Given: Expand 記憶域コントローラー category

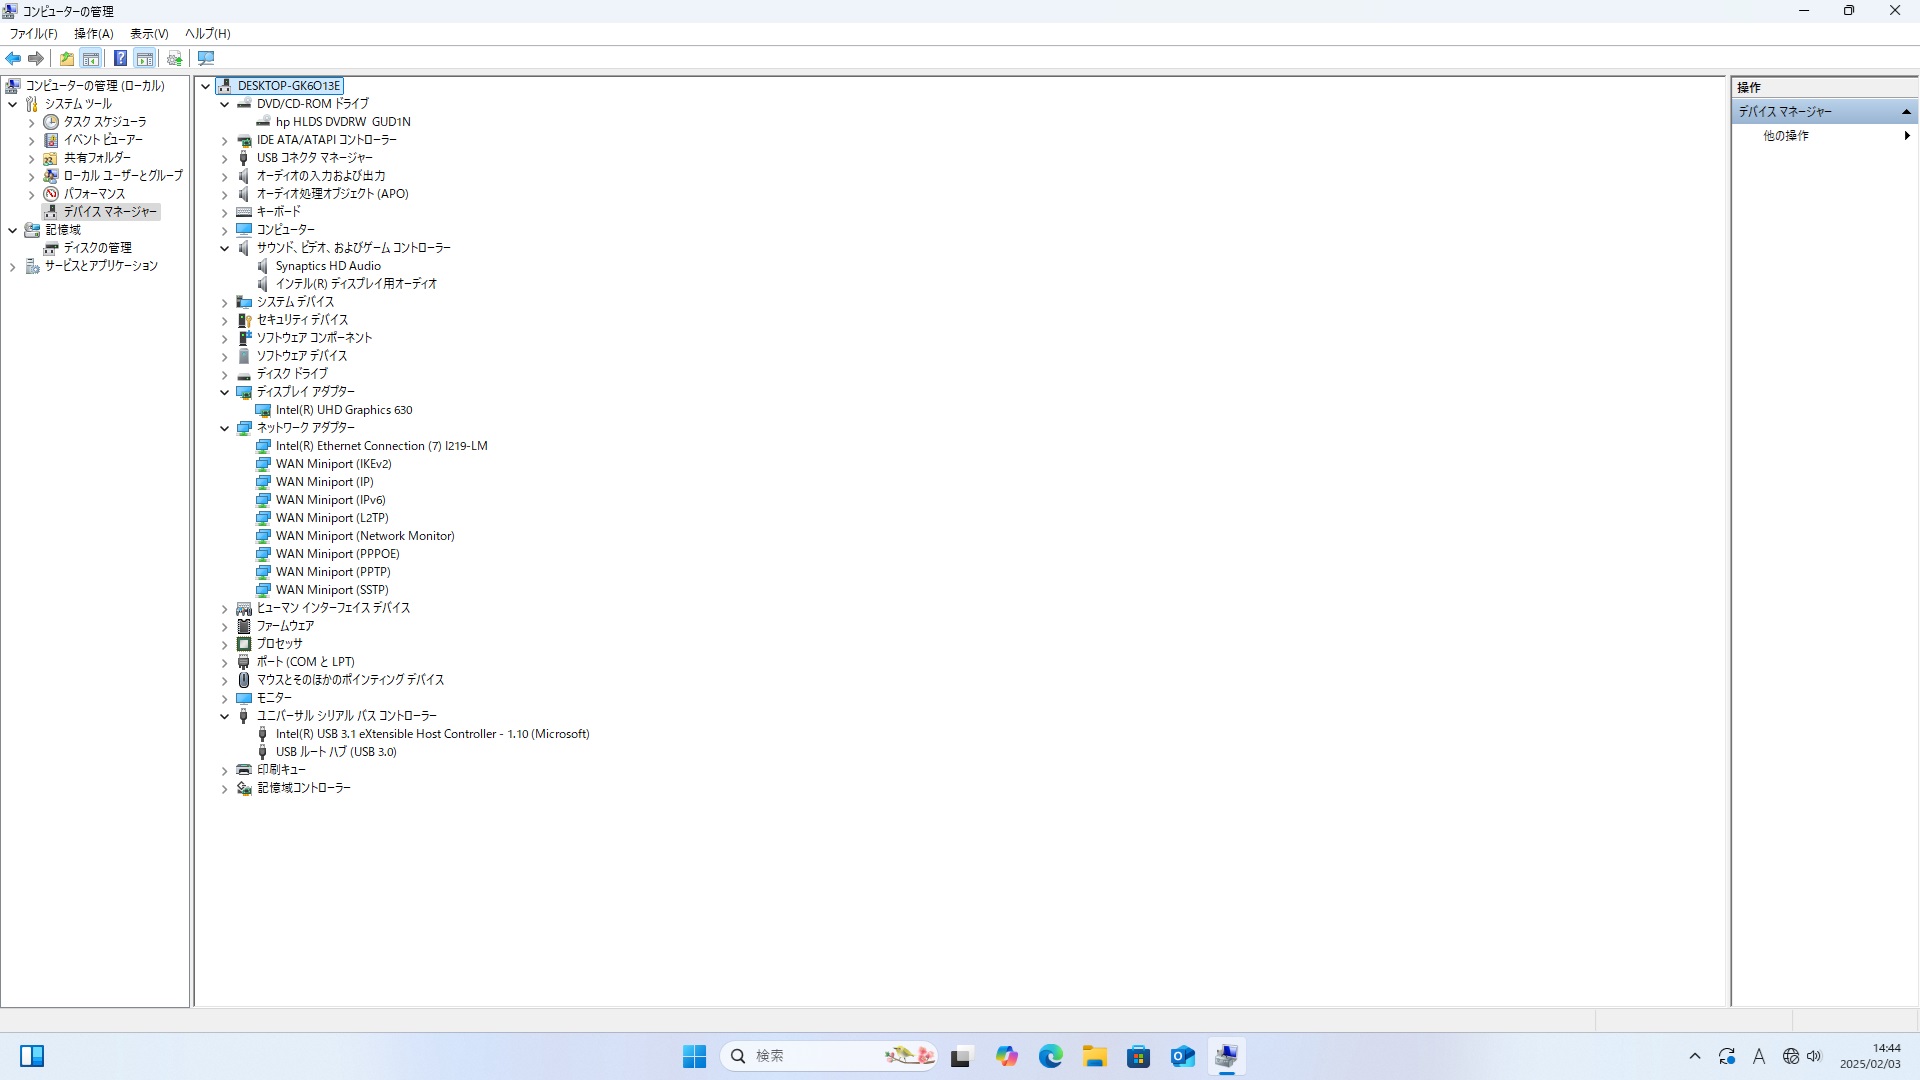Looking at the screenshot, I should coord(225,788).
